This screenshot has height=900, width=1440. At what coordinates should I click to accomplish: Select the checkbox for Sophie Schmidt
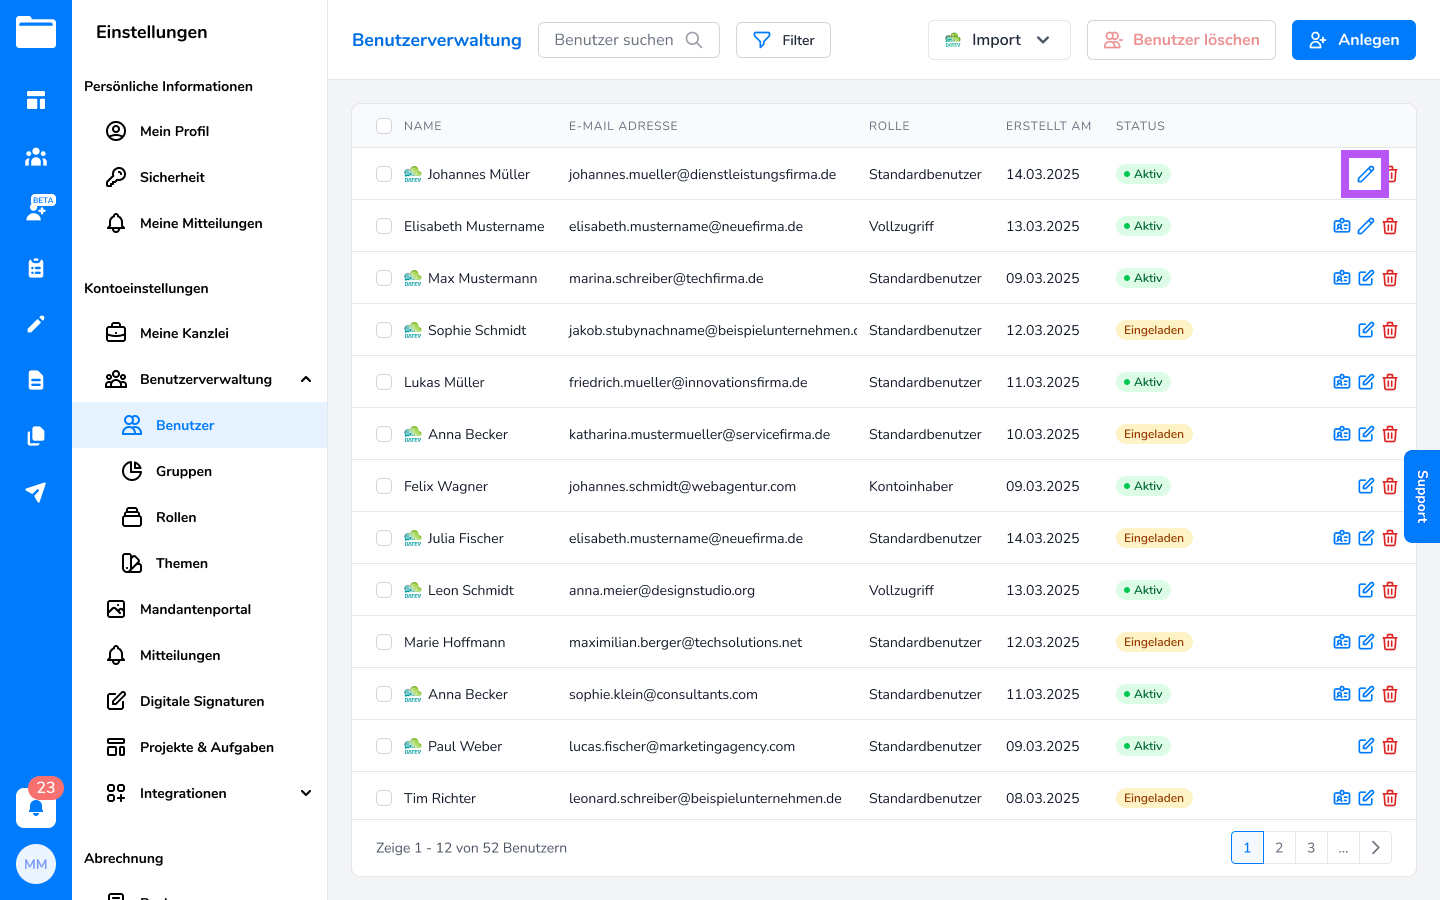384,330
